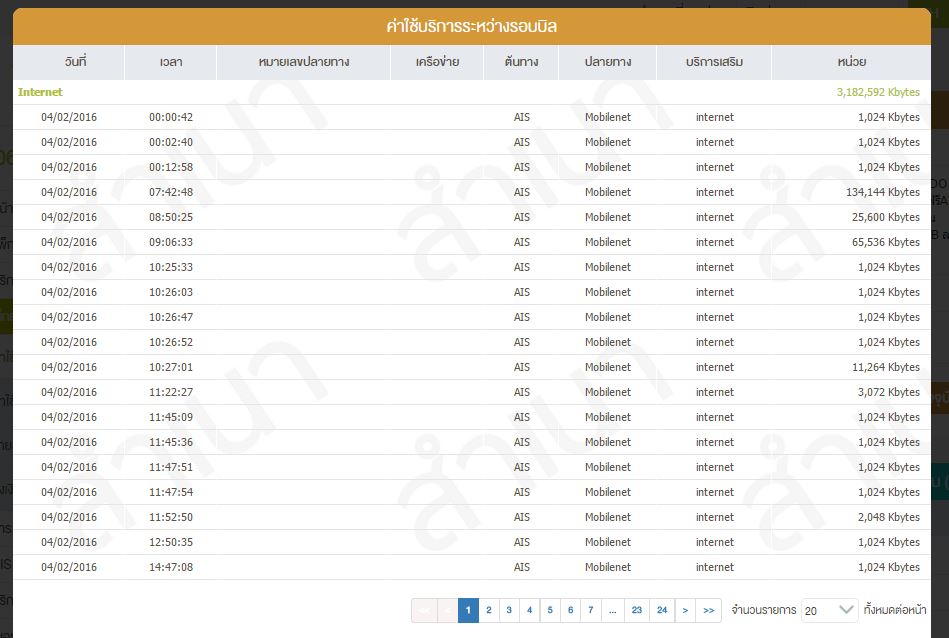Click the time 11:45:09 cell

171,417
